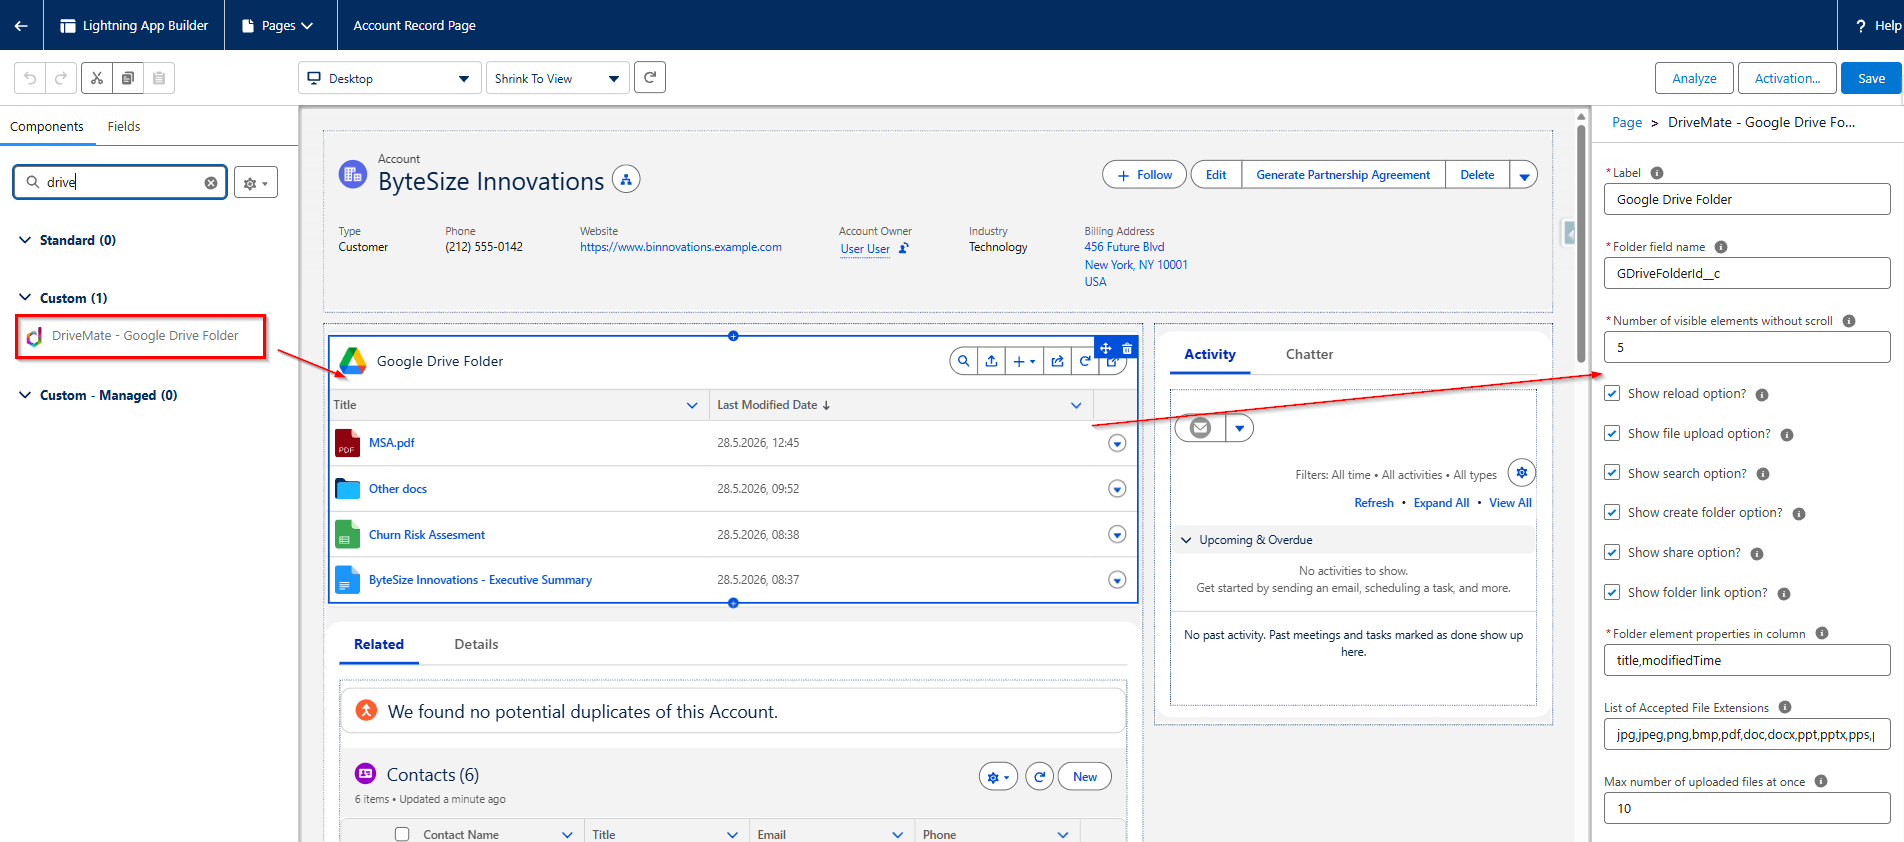Uncheck Show reload option

click(1612, 394)
